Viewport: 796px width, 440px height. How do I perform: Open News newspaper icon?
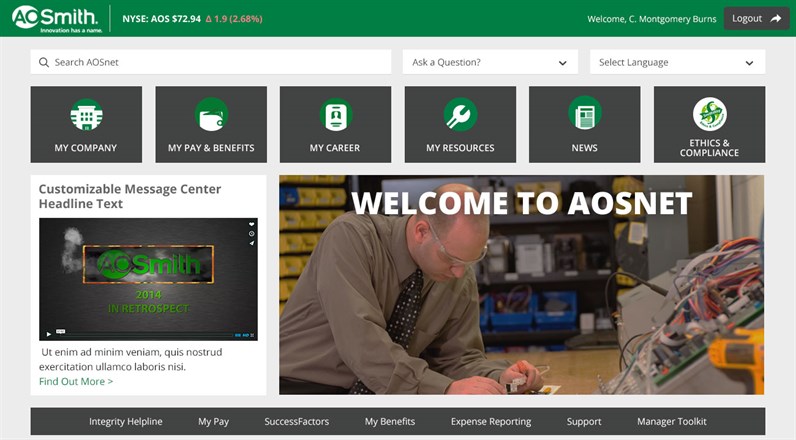pyautogui.click(x=585, y=115)
